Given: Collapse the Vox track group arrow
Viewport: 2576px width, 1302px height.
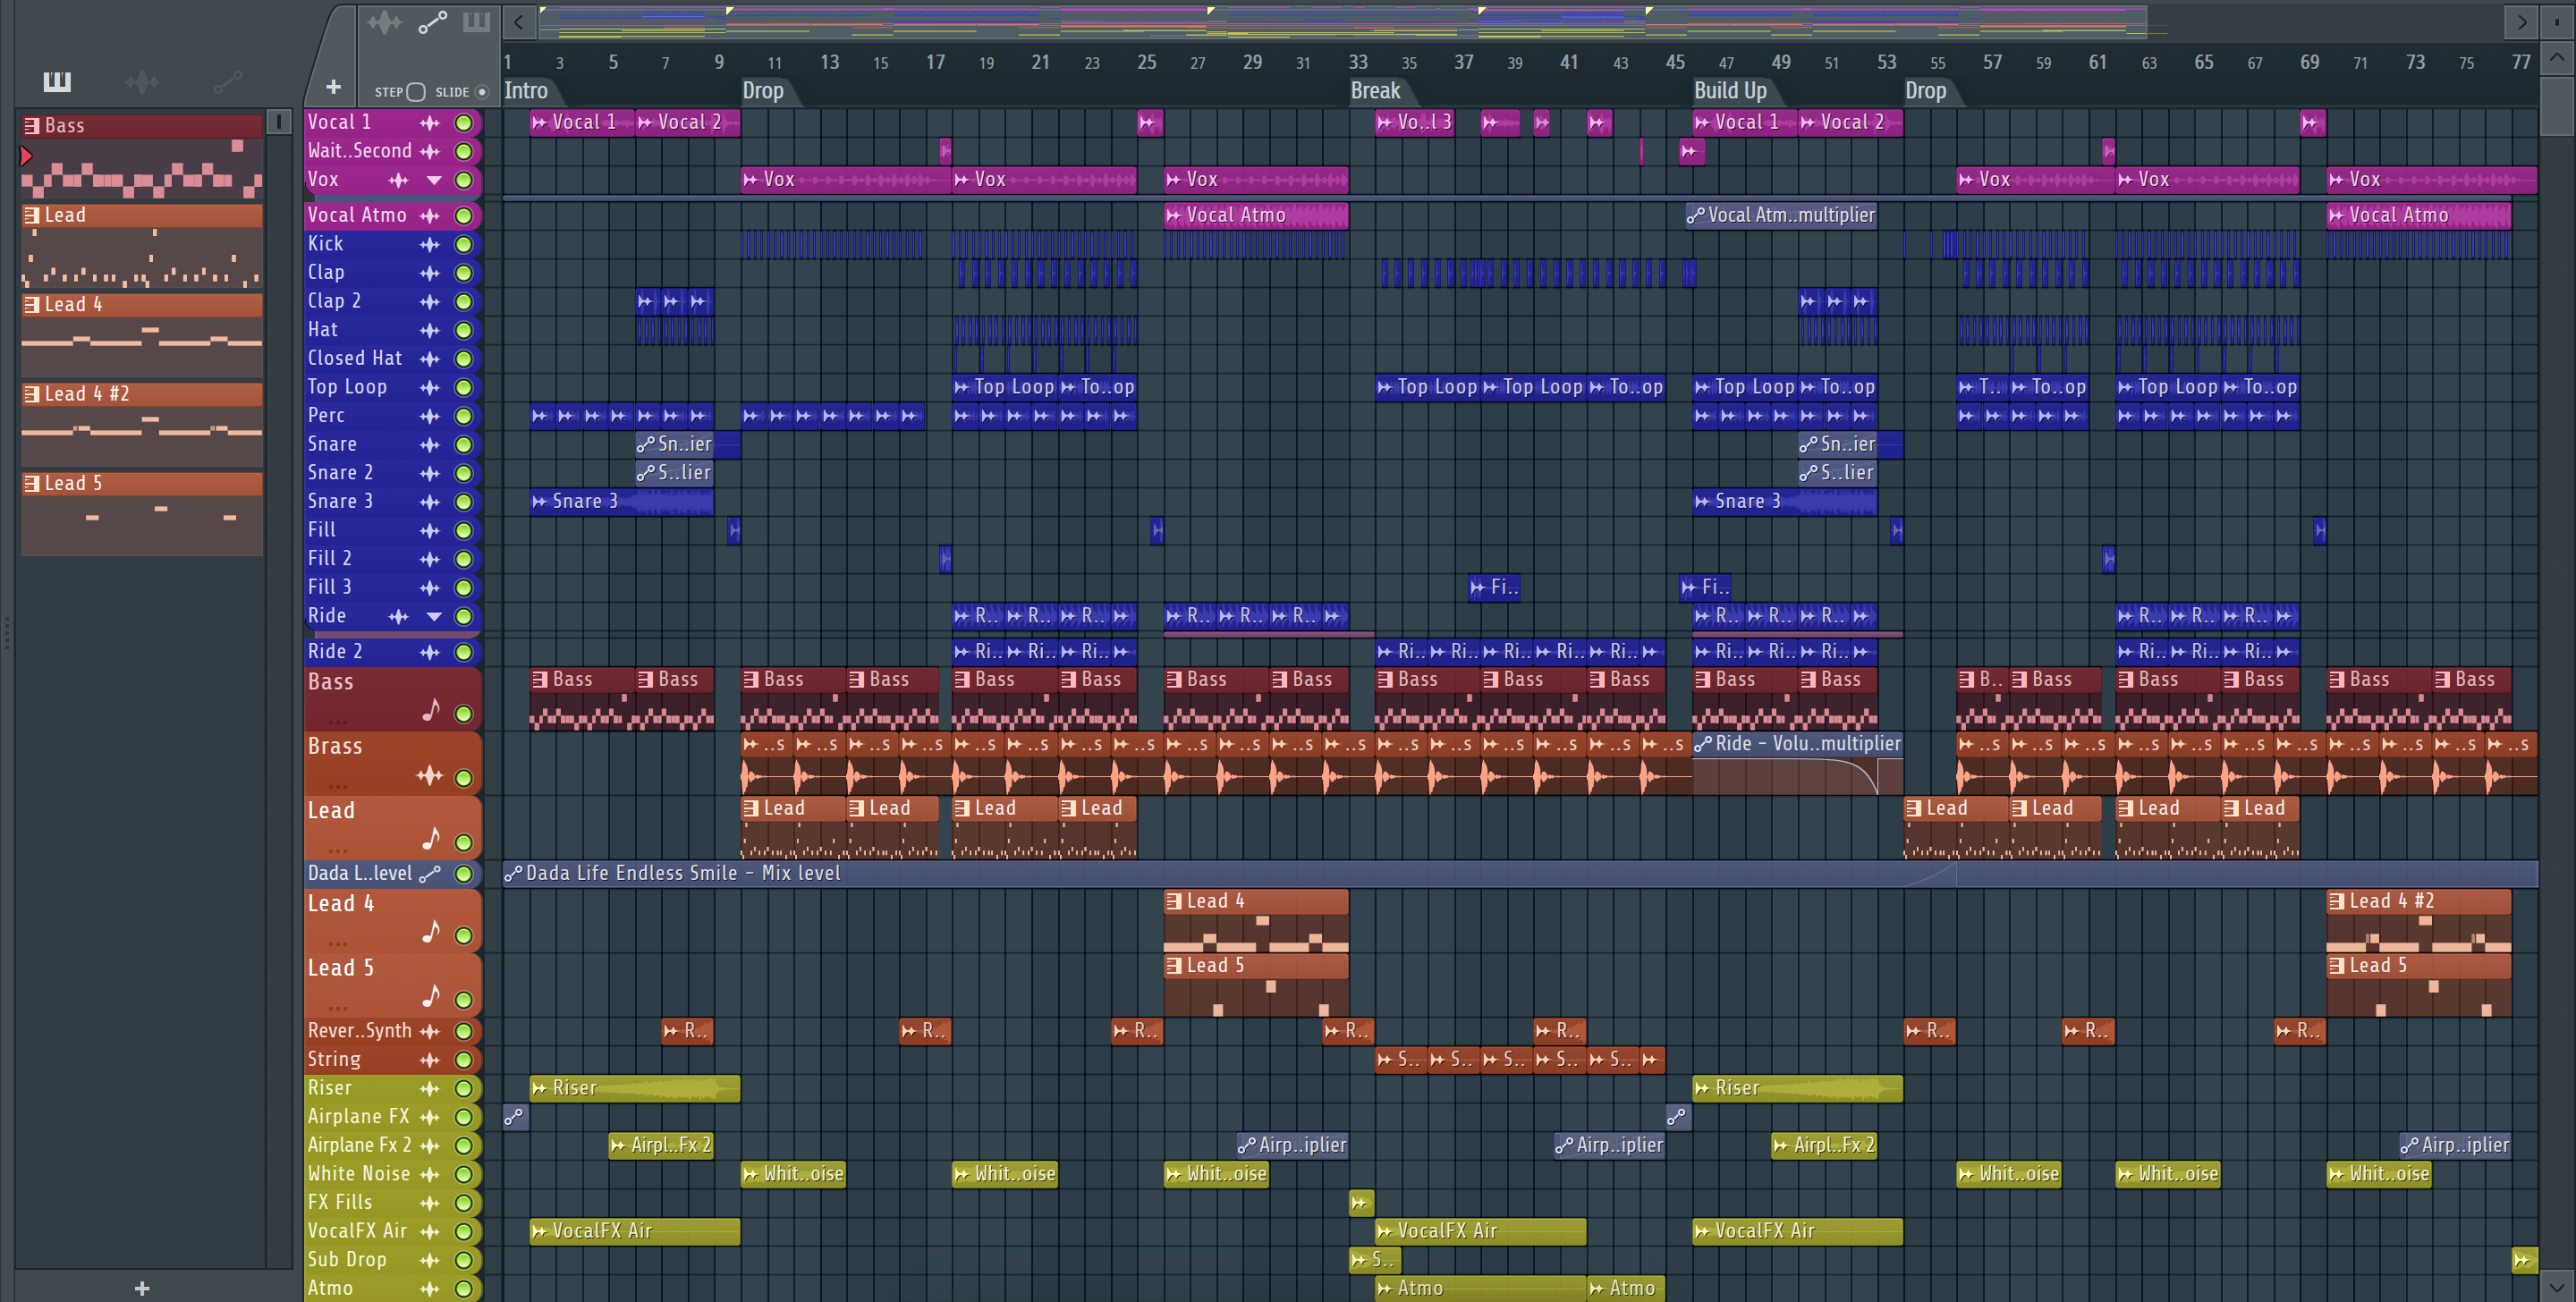Looking at the screenshot, I should pyautogui.click(x=434, y=181).
